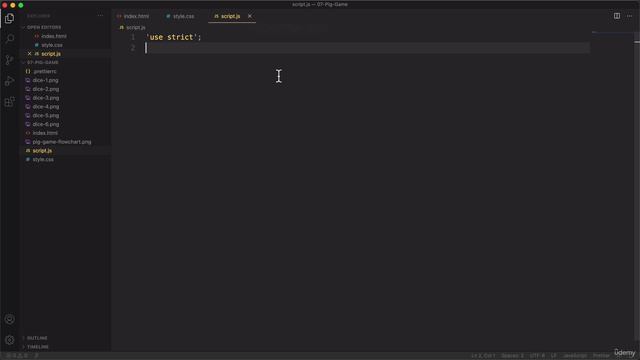The image size is (640, 360).
Task: Open editor More Actions ellipsis menu
Action: pos(629,16)
